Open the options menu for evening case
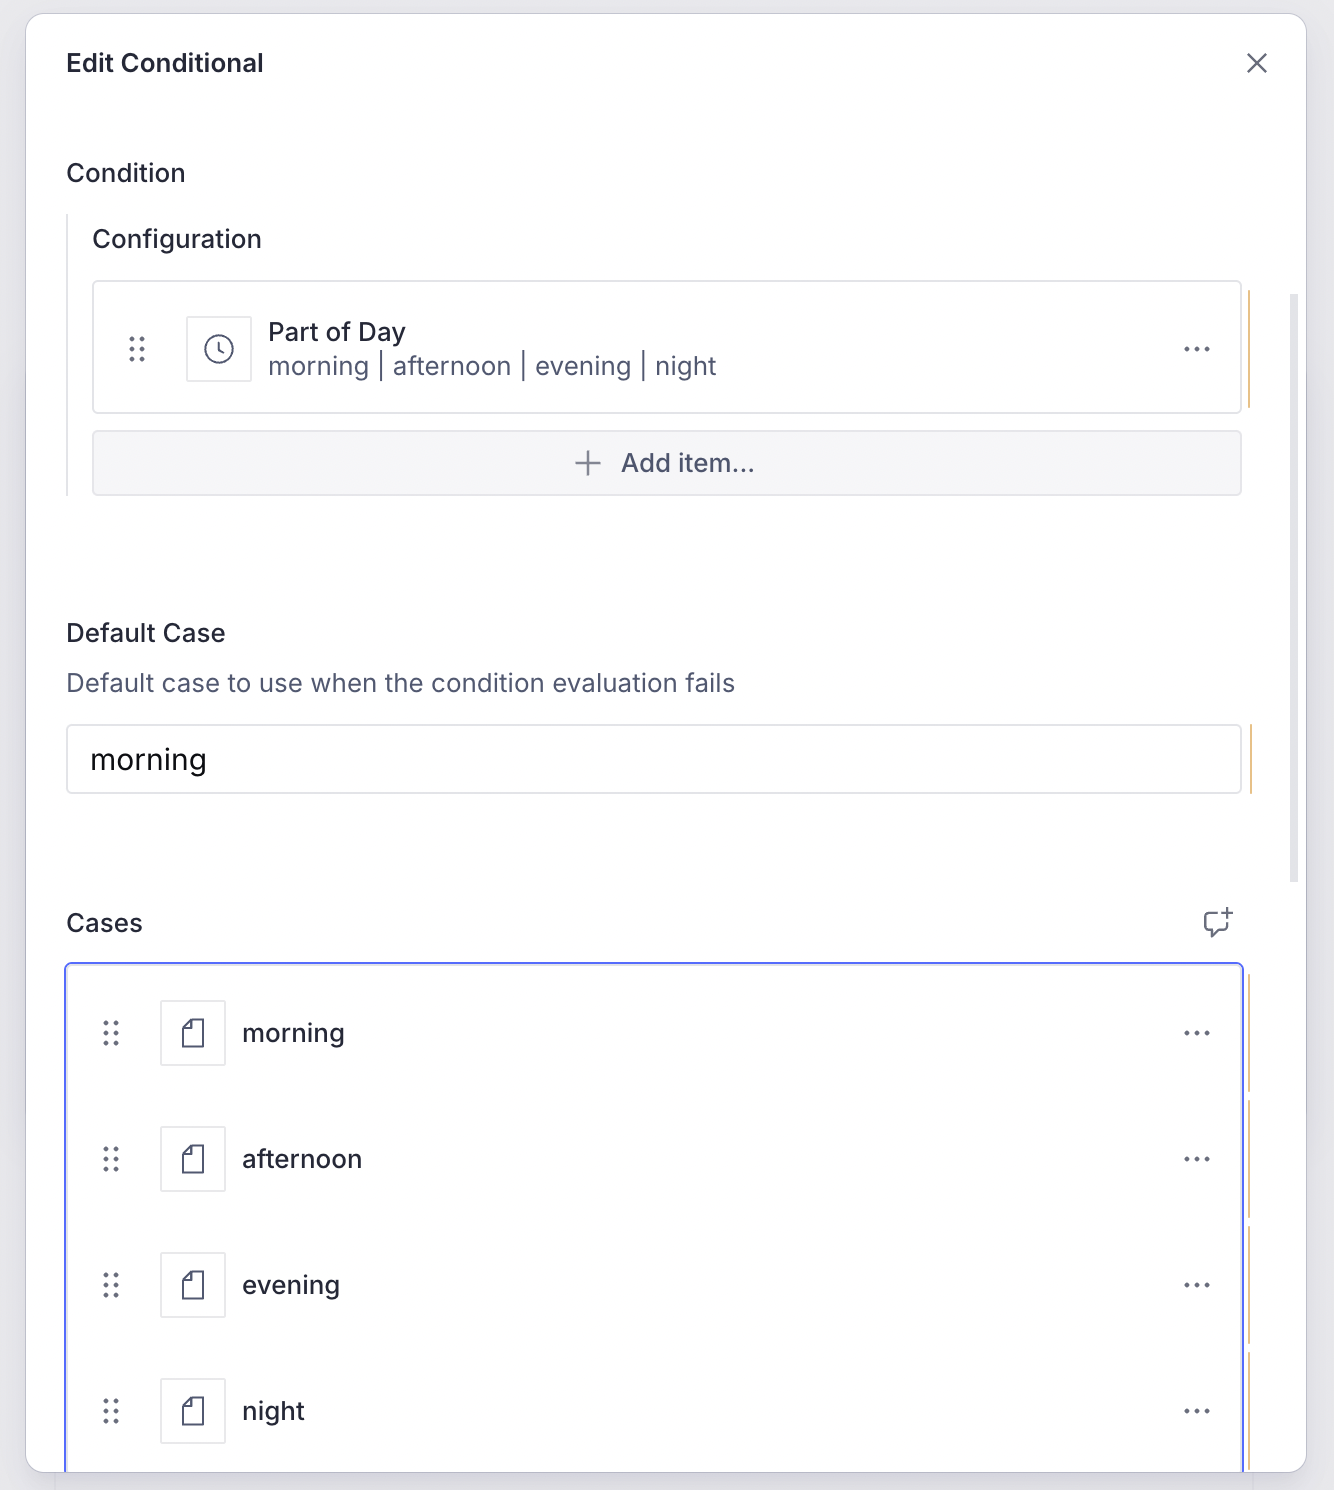Screen dimensions: 1334x1490 pos(1197,1285)
